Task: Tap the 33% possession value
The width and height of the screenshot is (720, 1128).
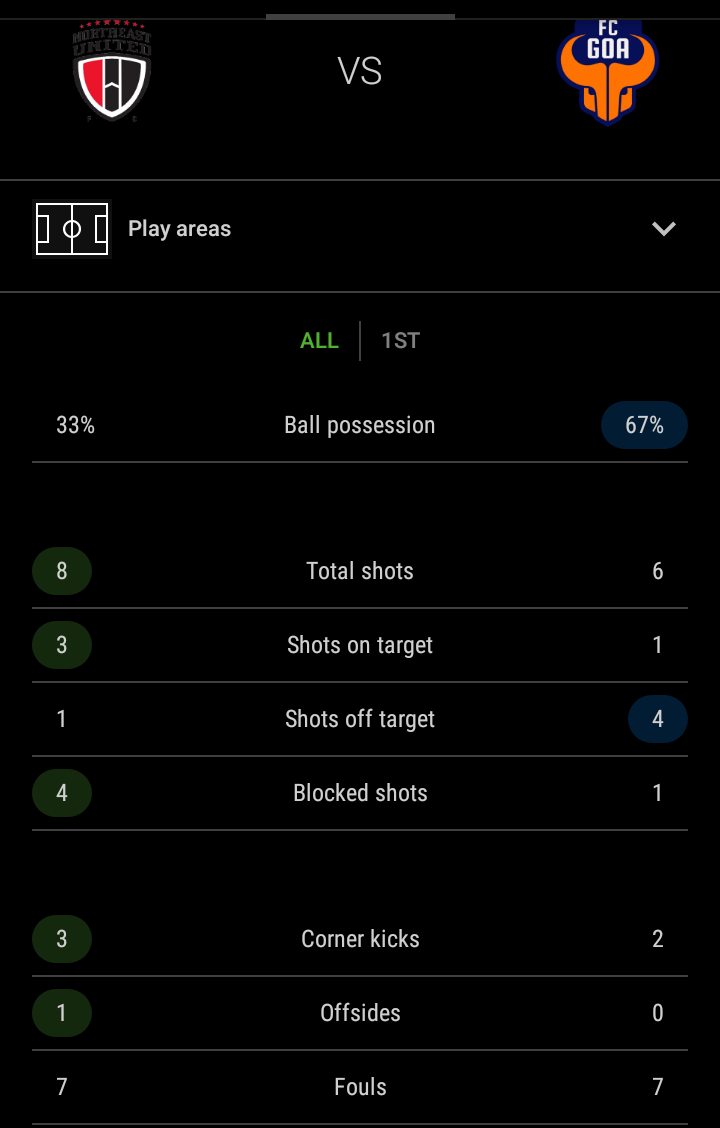Action: click(76, 425)
